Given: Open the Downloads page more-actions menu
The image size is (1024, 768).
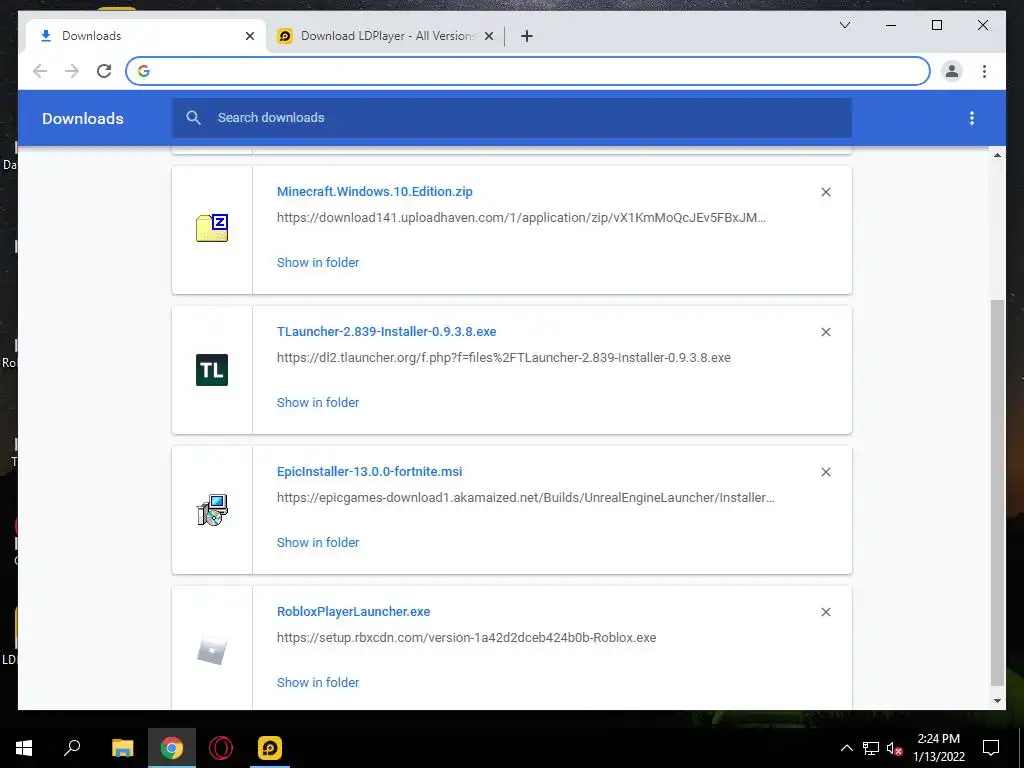Looking at the screenshot, I should click(x=972, y=118).
